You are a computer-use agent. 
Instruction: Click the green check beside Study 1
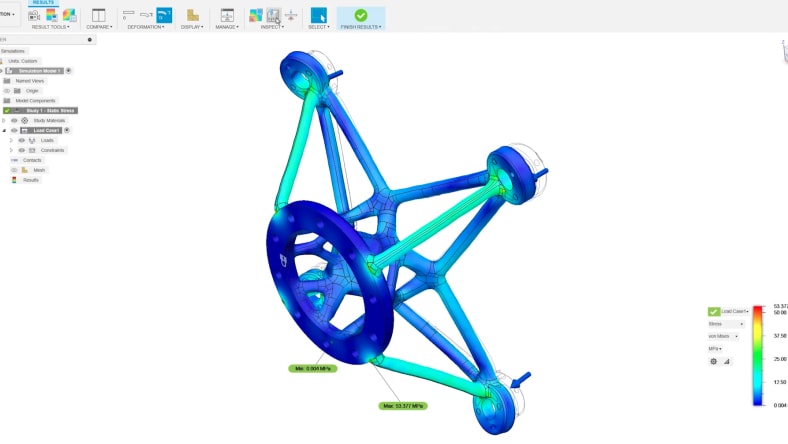pos(7,111)
